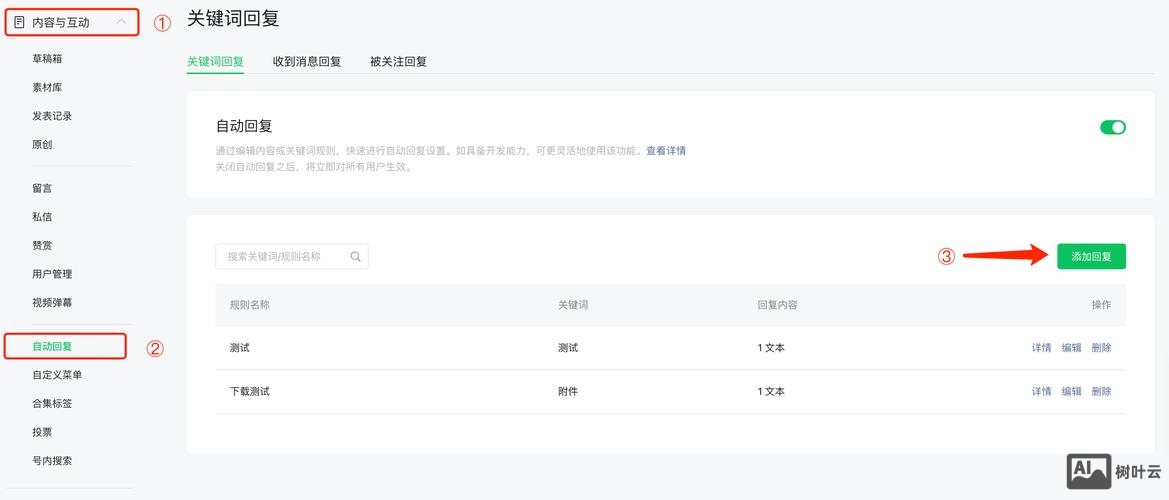This screenshot has height=500, width=1169.
Task: Open 留言 in the sidebar
Action: 42,189
